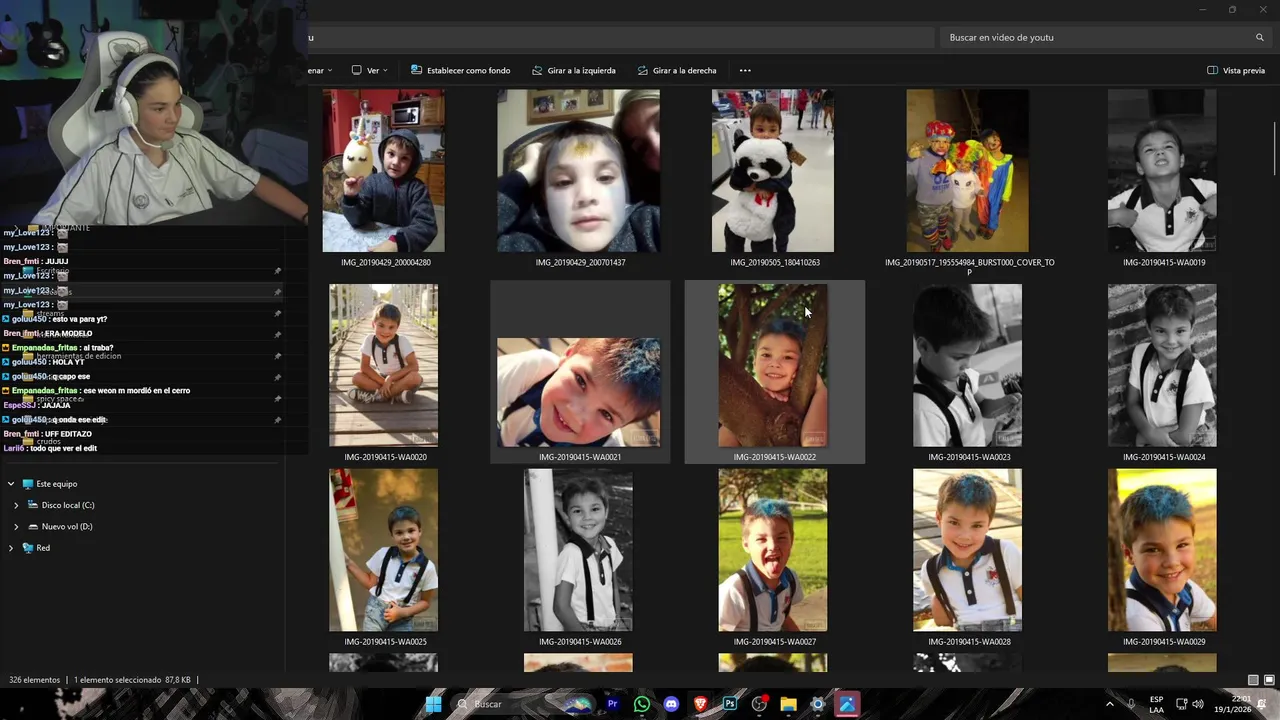Viewport: 1280px width, 720px height.
Task: Collapse the Este equipo tree node
Action: (x=11, y=484)
